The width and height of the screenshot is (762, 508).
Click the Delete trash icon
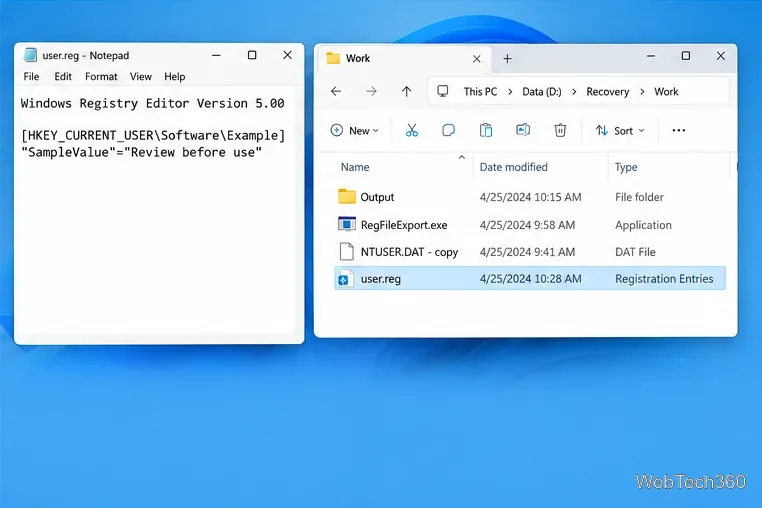[x=560, y=130]
